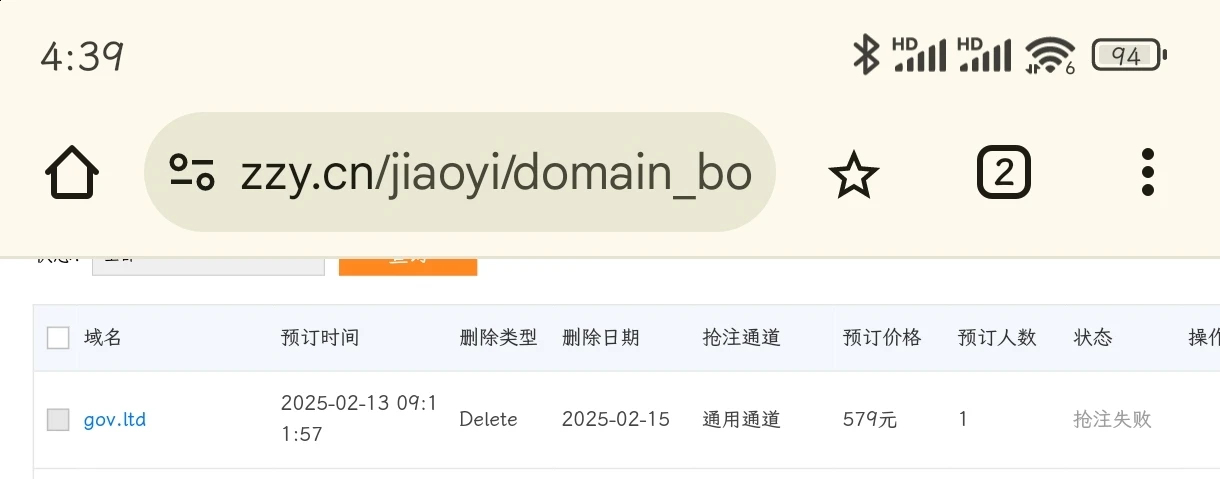Check the select-all checkbox in table header
Image resolution: width=1220 pixels, height=479 pixels.
click(x=58, y=338)
